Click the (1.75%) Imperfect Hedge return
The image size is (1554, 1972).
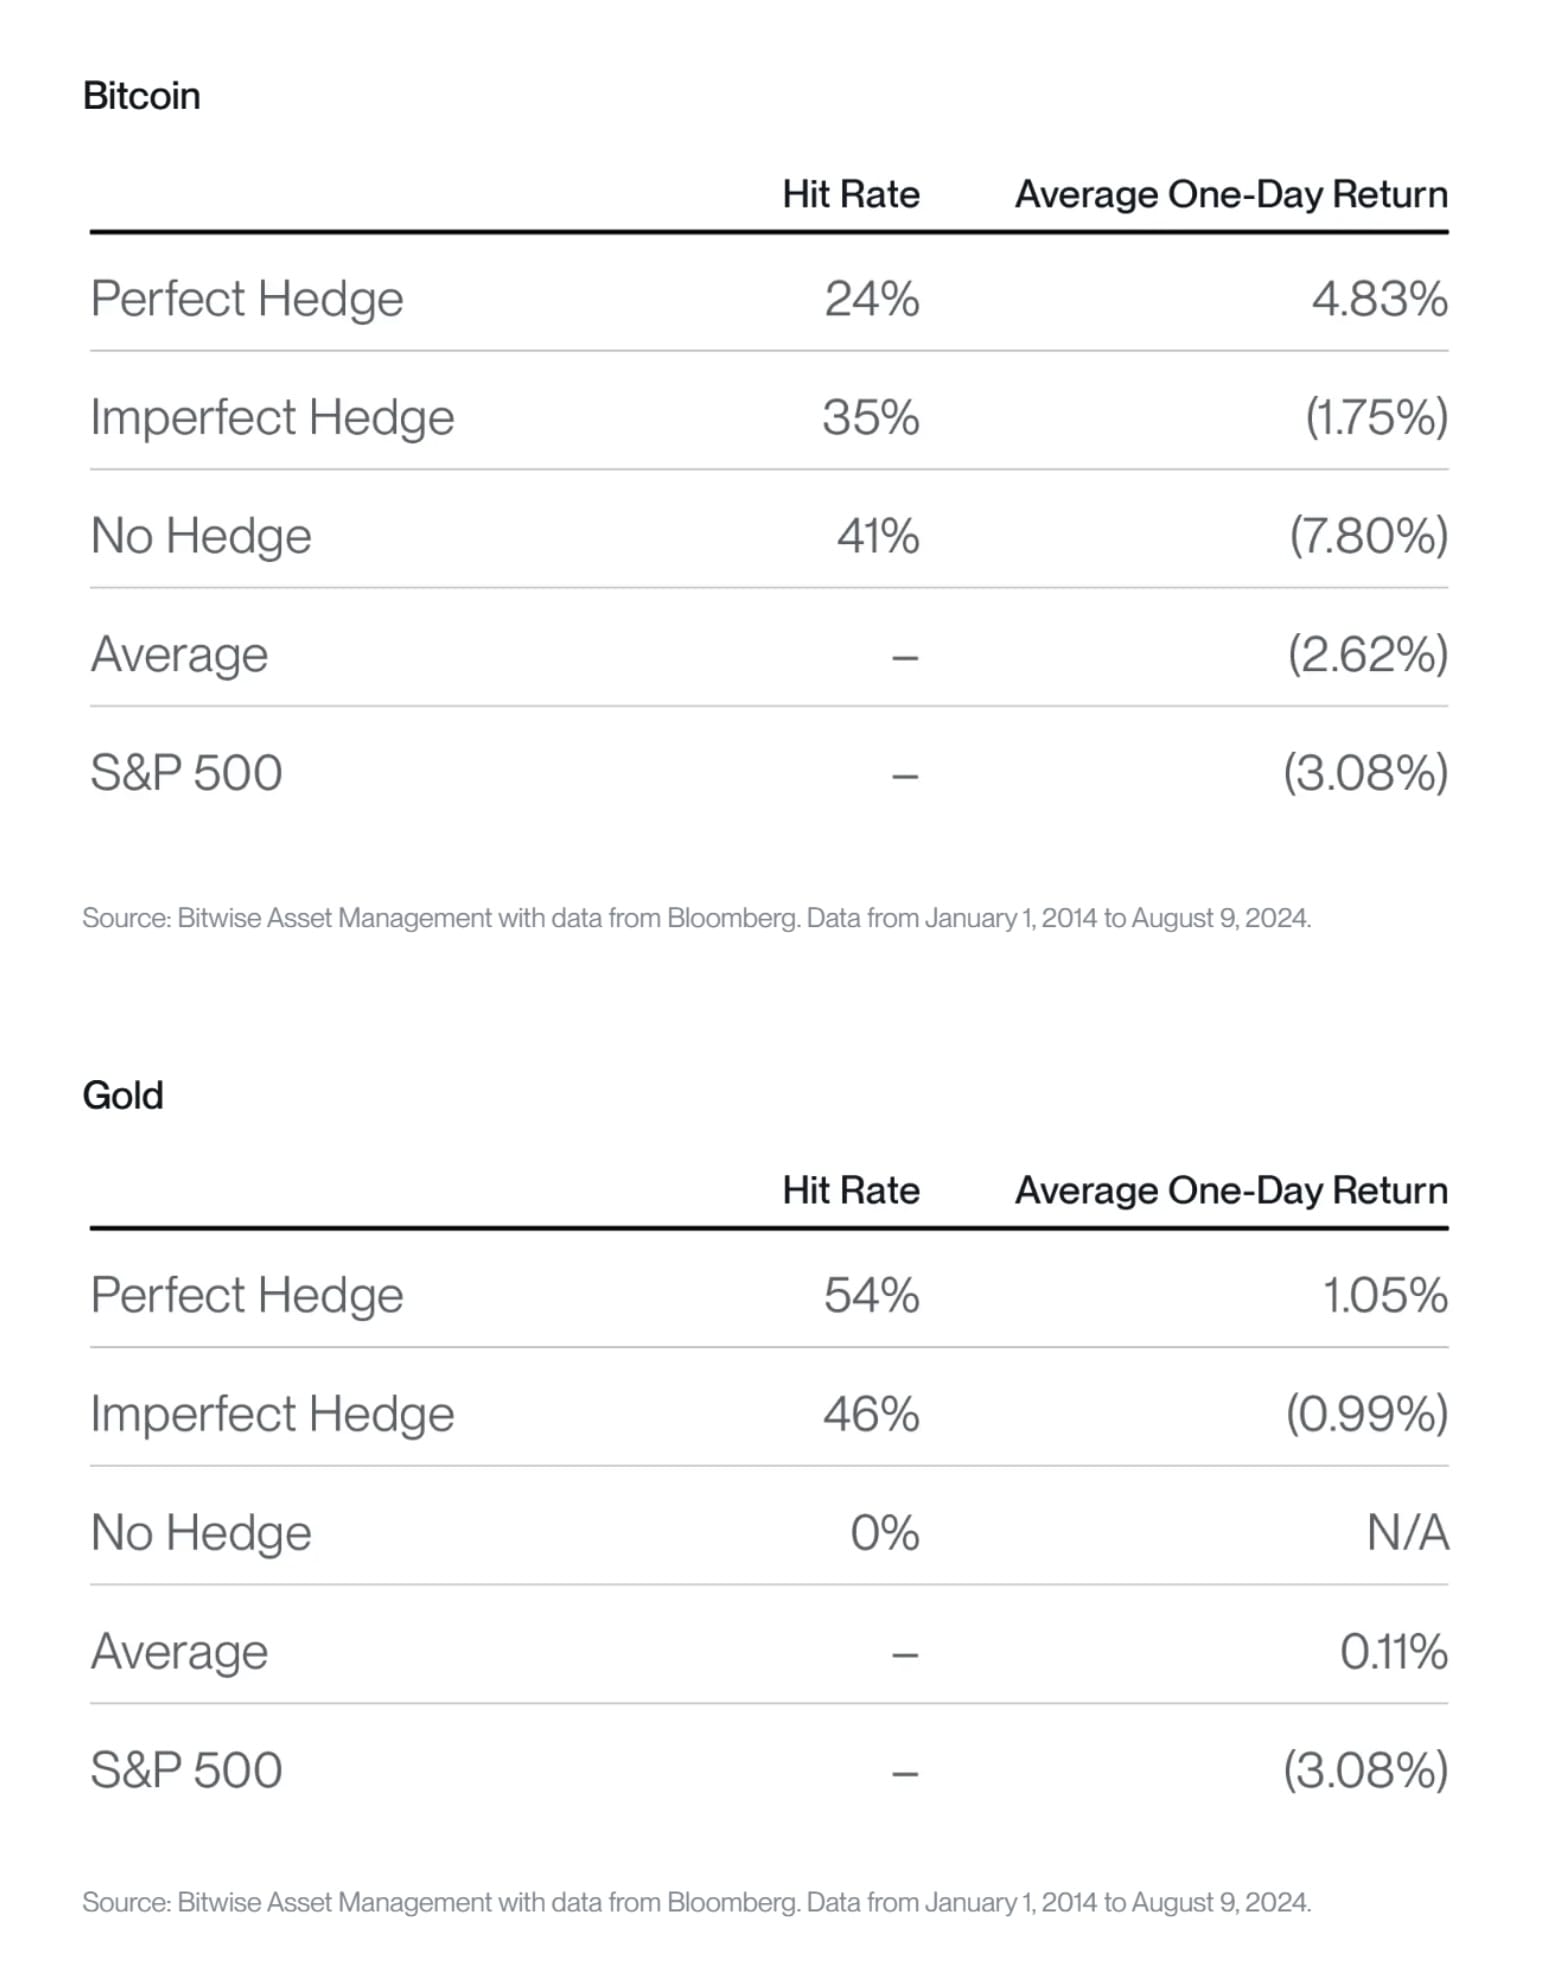click(1376, 417)
